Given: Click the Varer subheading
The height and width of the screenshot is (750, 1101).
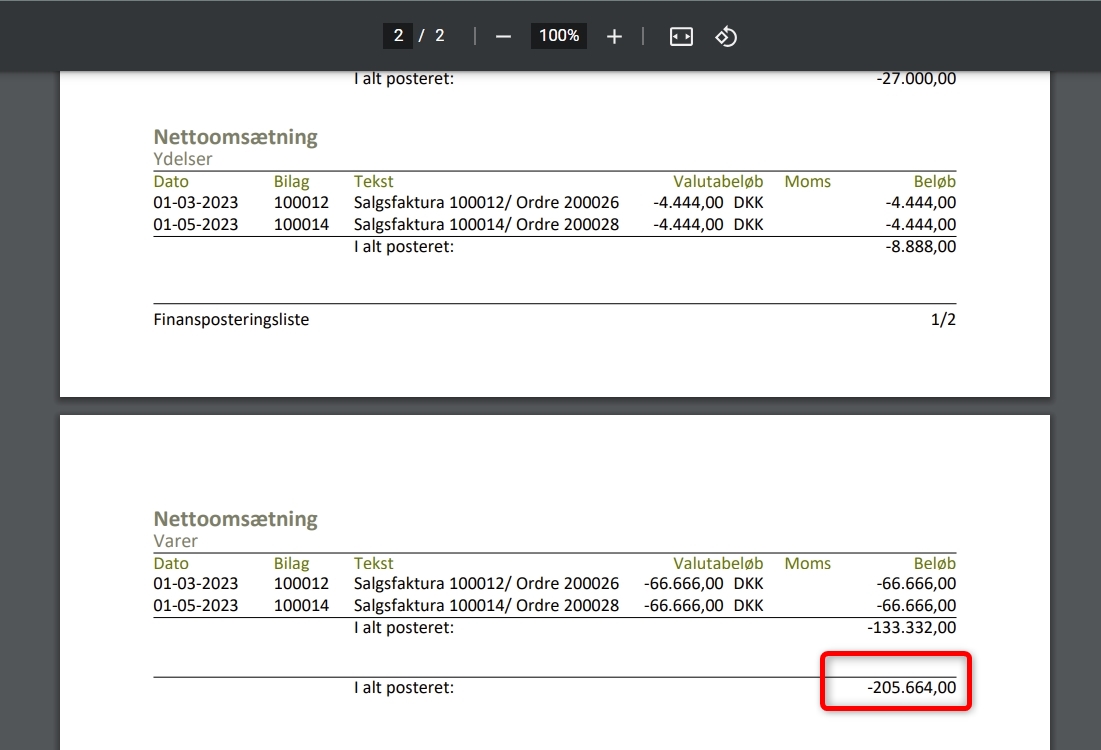Looking at the screenshot, I should 176,541.
